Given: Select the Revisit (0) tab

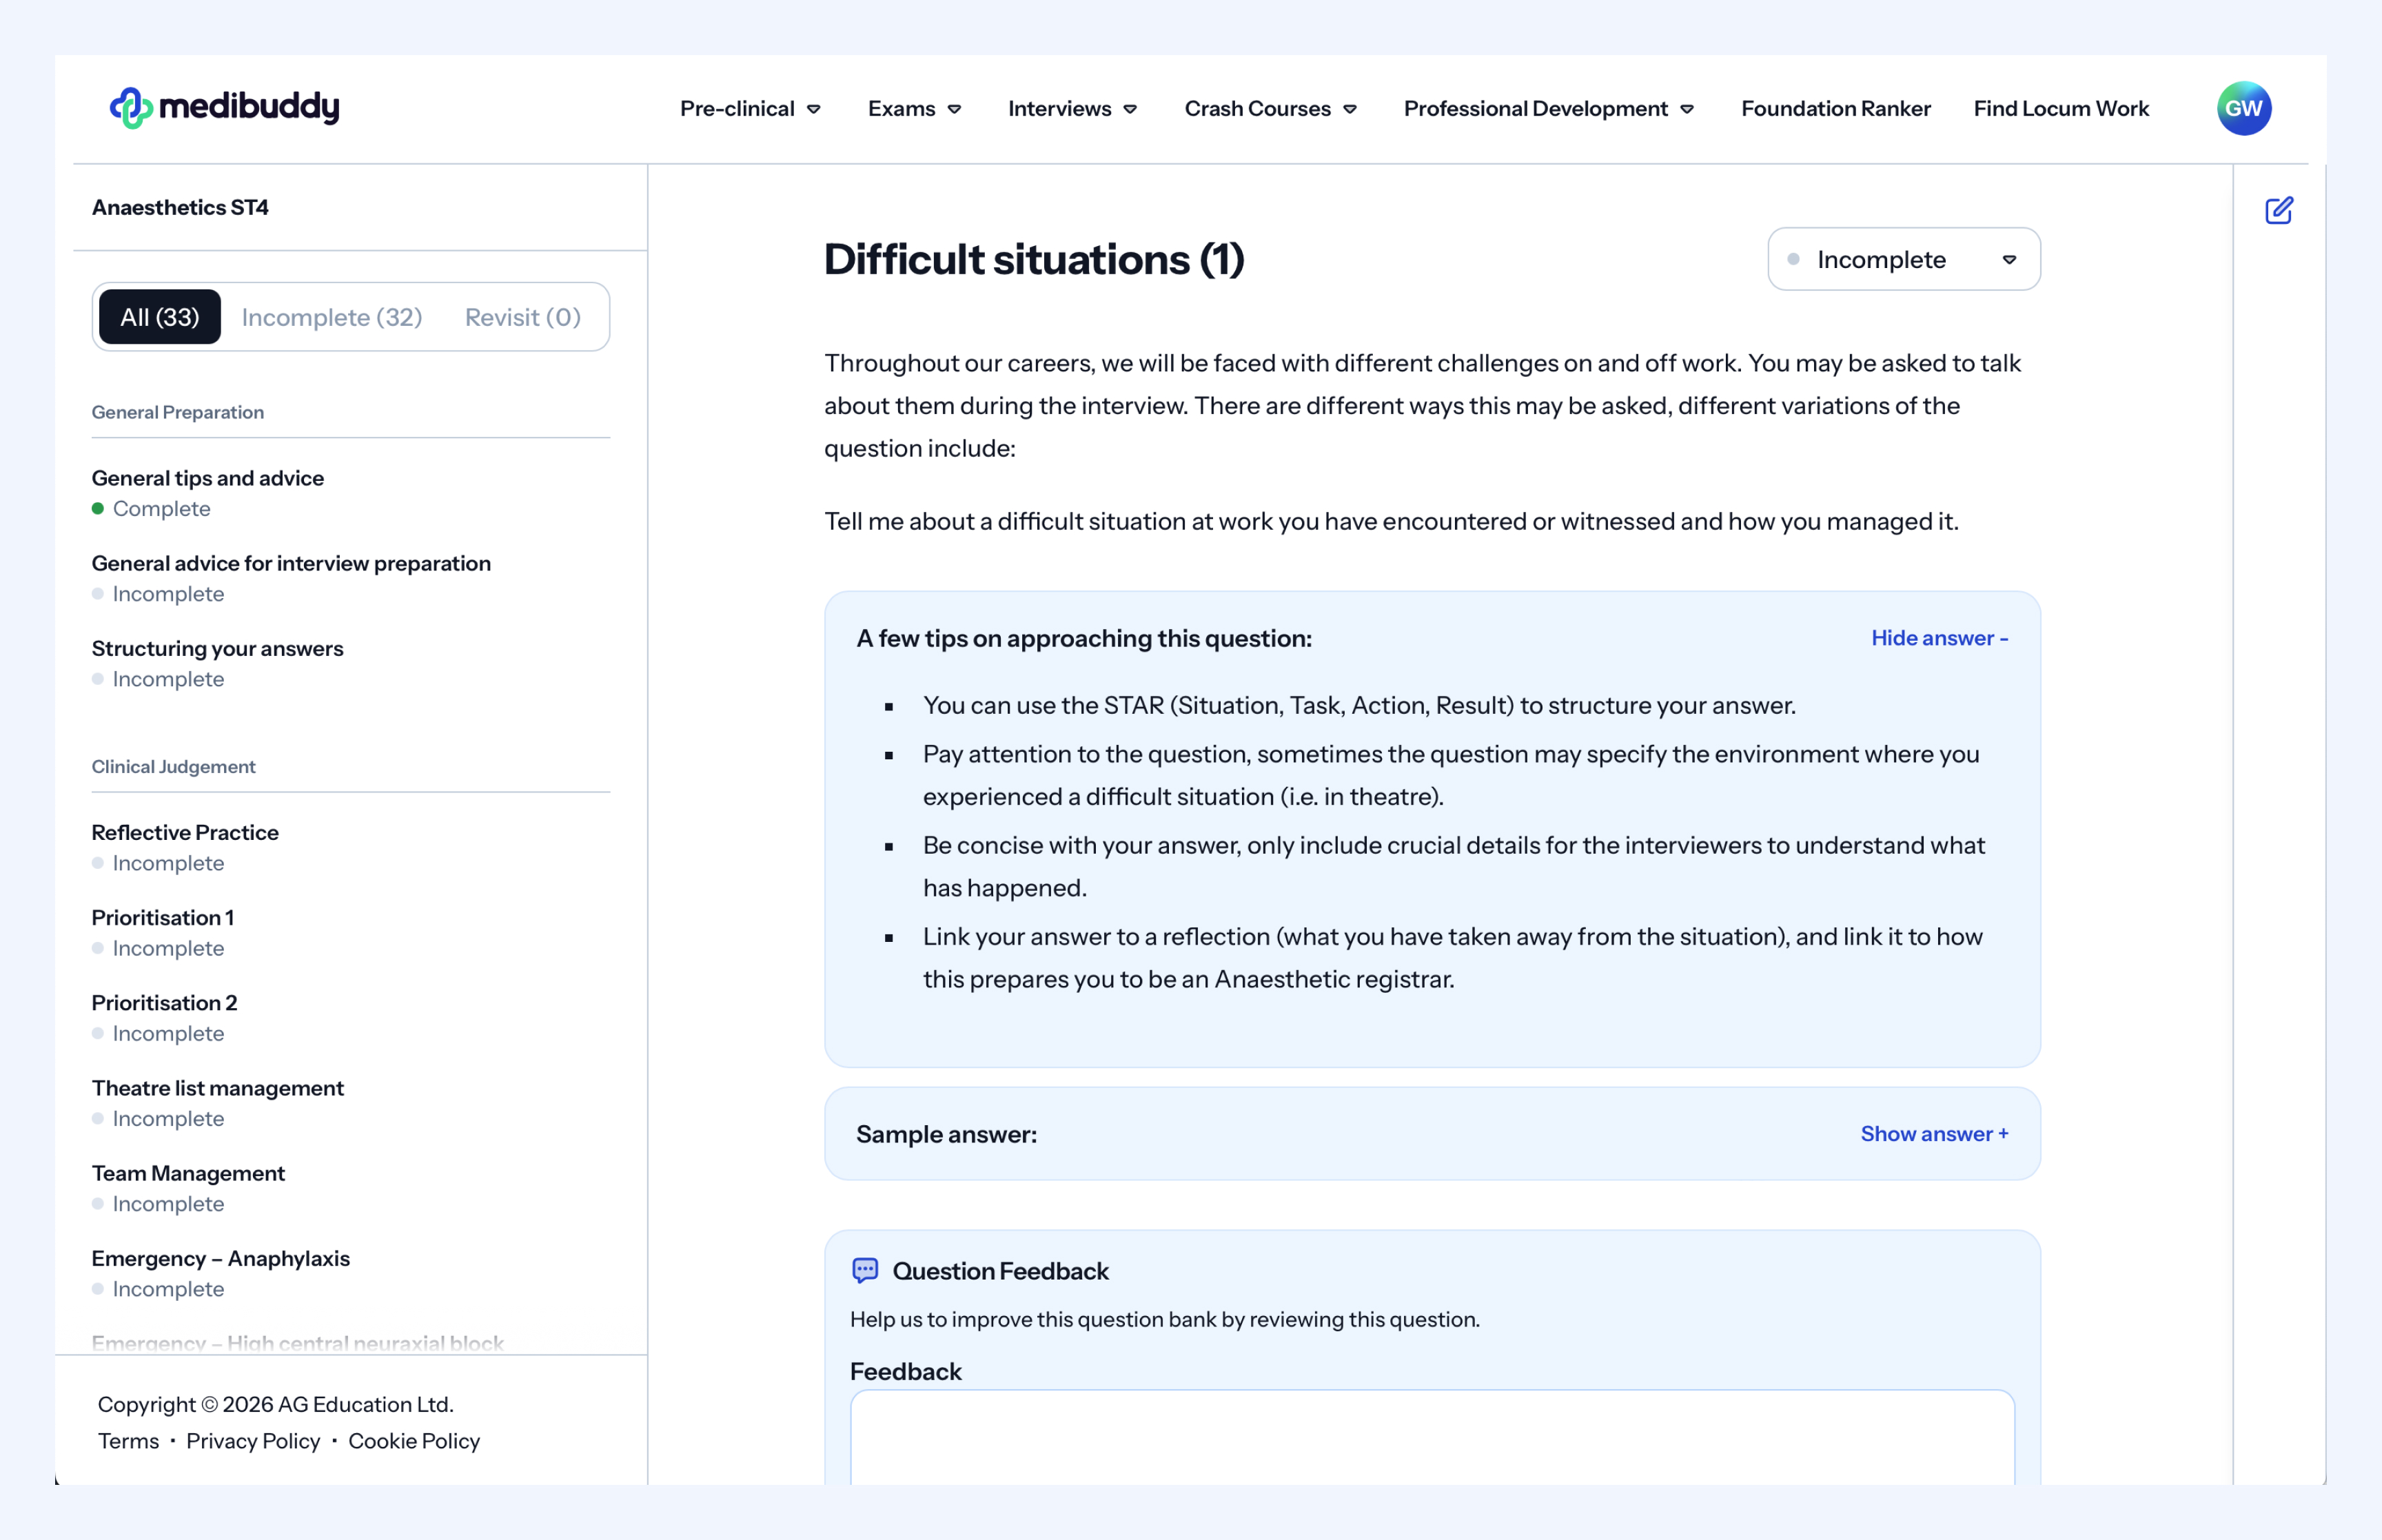Looking at the screenshot, I should pos(522,317).
